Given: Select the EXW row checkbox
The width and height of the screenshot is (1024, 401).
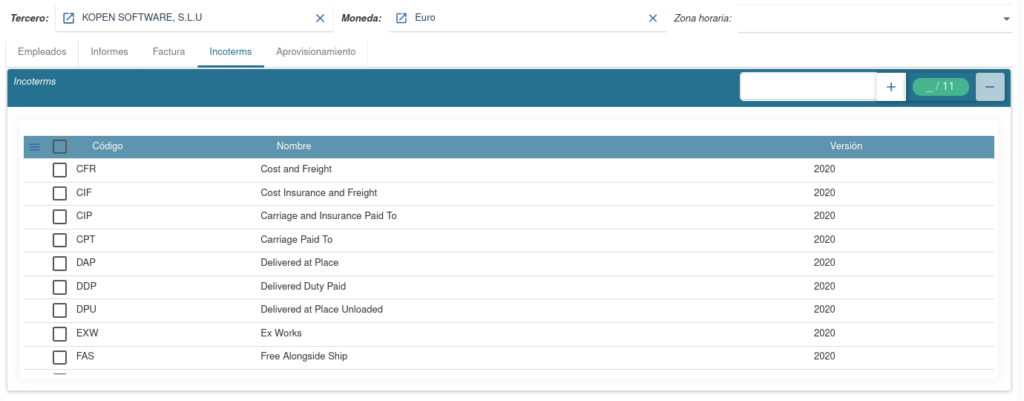Looking at the screenshot, I should (60, 333).
